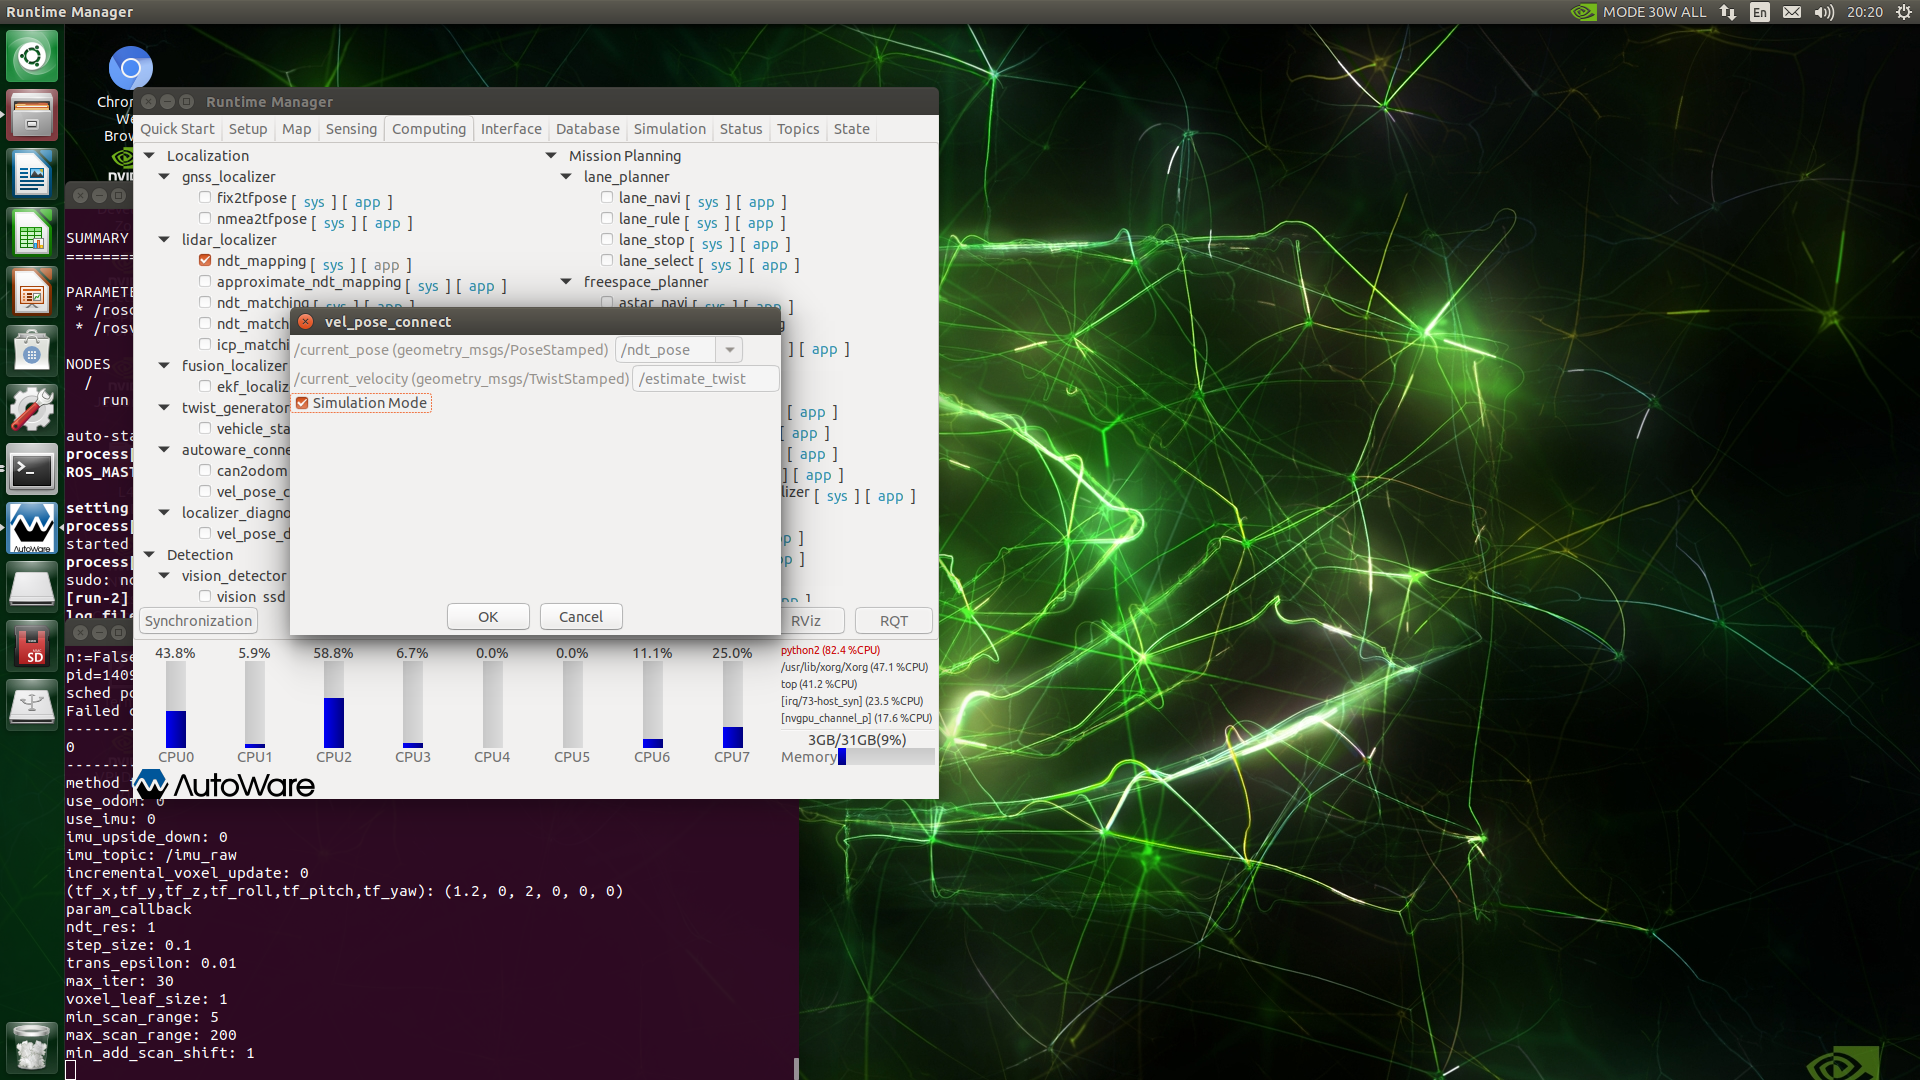
Task: Switch to the Simulation tab
Action: (x=669, y=129)
